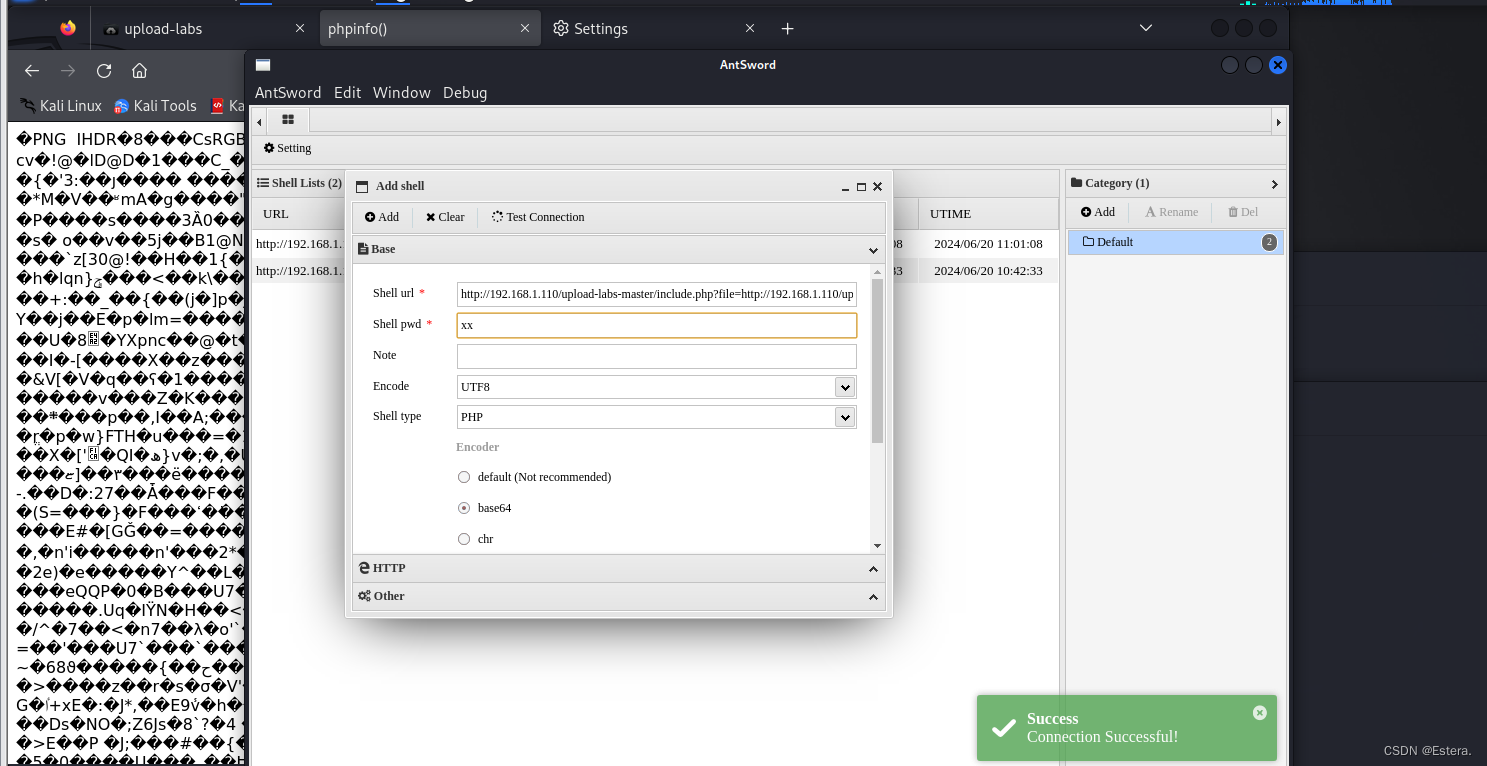Select the base64 encoder radio button
Viewport: 1487px width, 766px height.
(463, 508)
